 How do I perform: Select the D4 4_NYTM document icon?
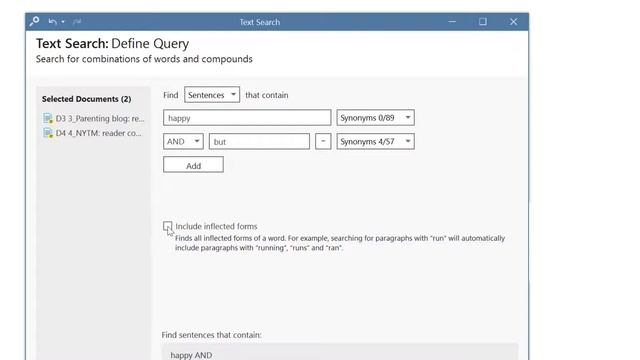(48, 133)
